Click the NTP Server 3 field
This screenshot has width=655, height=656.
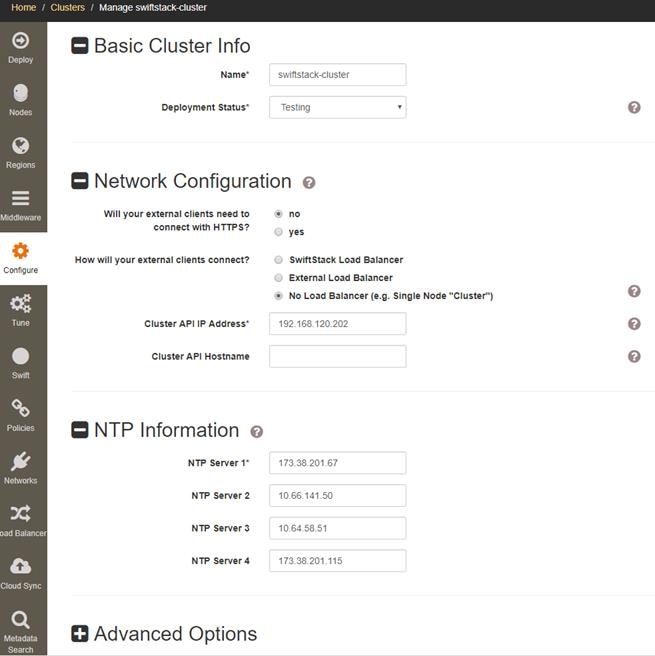(x=338, y=528)
